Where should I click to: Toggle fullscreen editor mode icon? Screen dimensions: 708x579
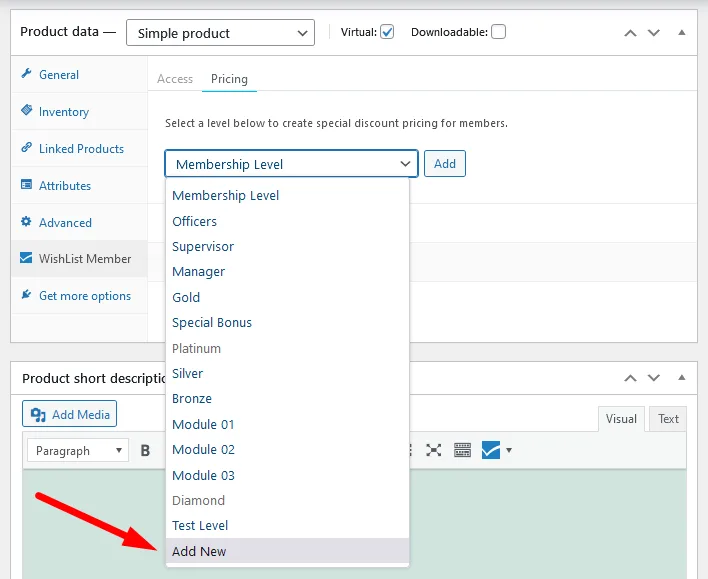434,450
